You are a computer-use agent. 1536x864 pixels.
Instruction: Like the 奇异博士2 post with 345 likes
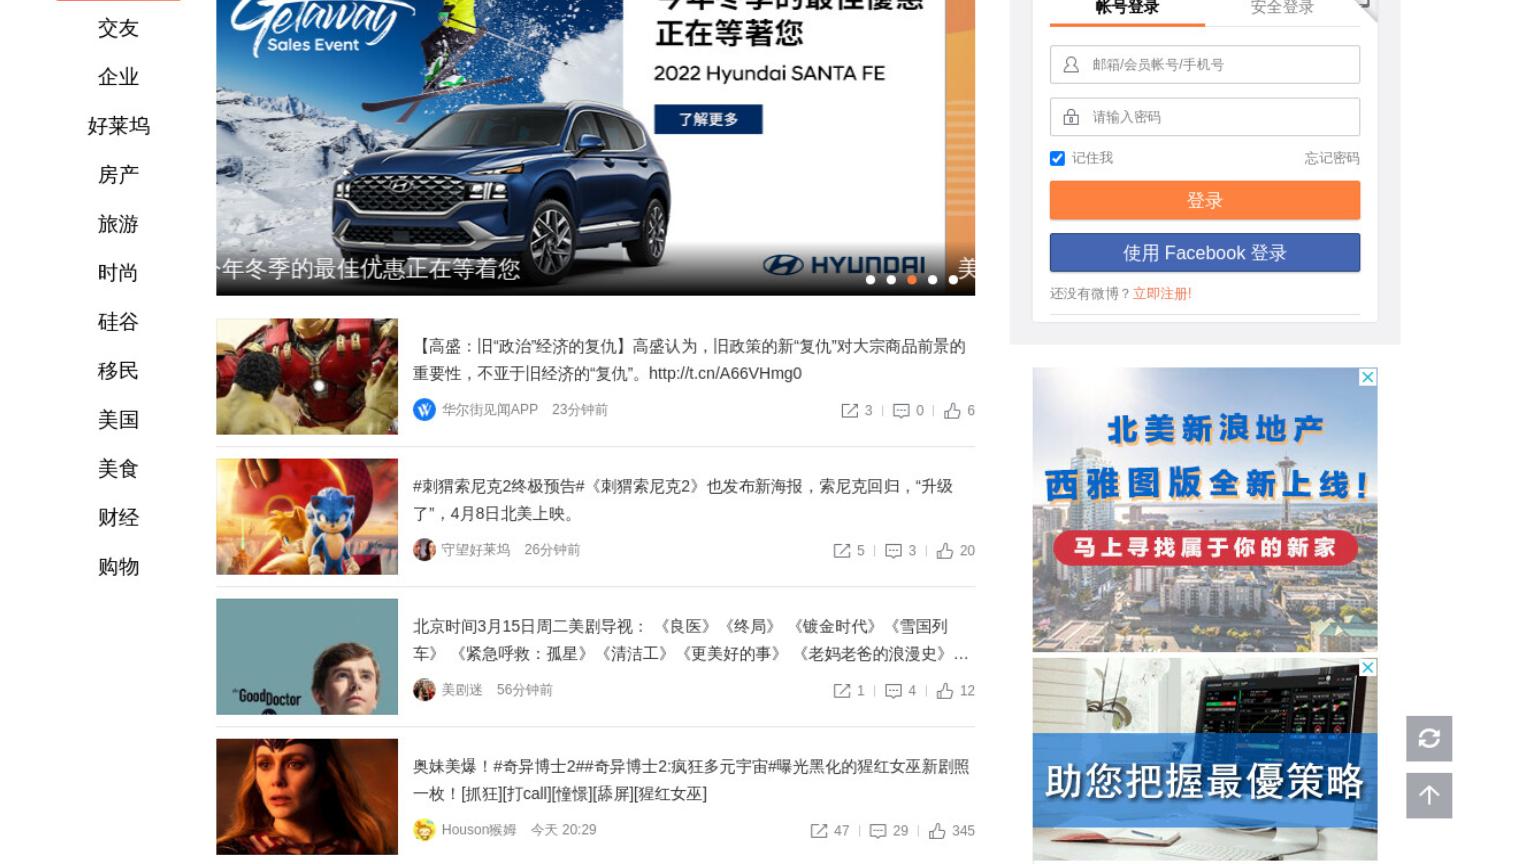(x=937, y=830)
